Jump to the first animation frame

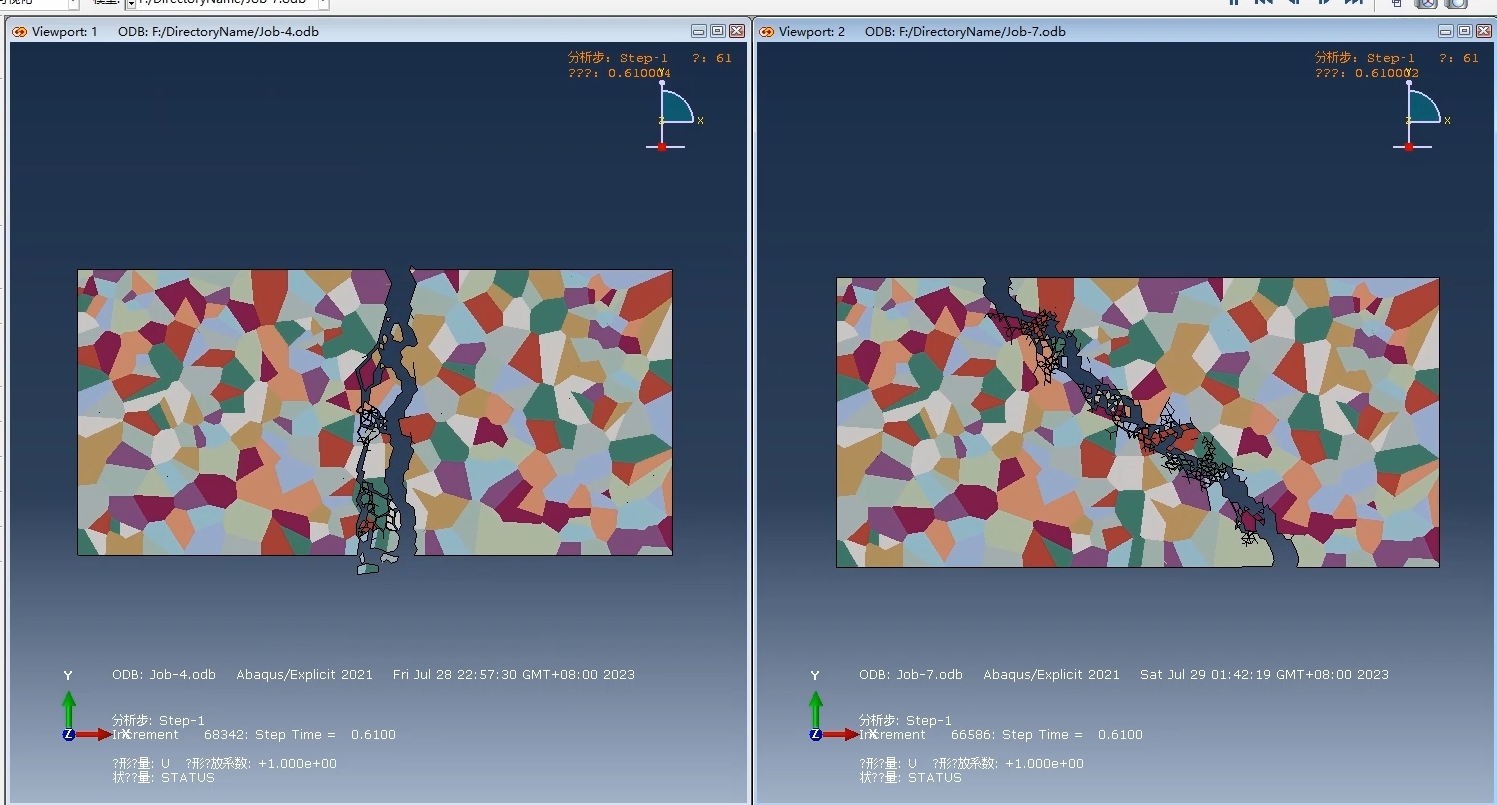pyautogui.click(x=1264, y=3)
